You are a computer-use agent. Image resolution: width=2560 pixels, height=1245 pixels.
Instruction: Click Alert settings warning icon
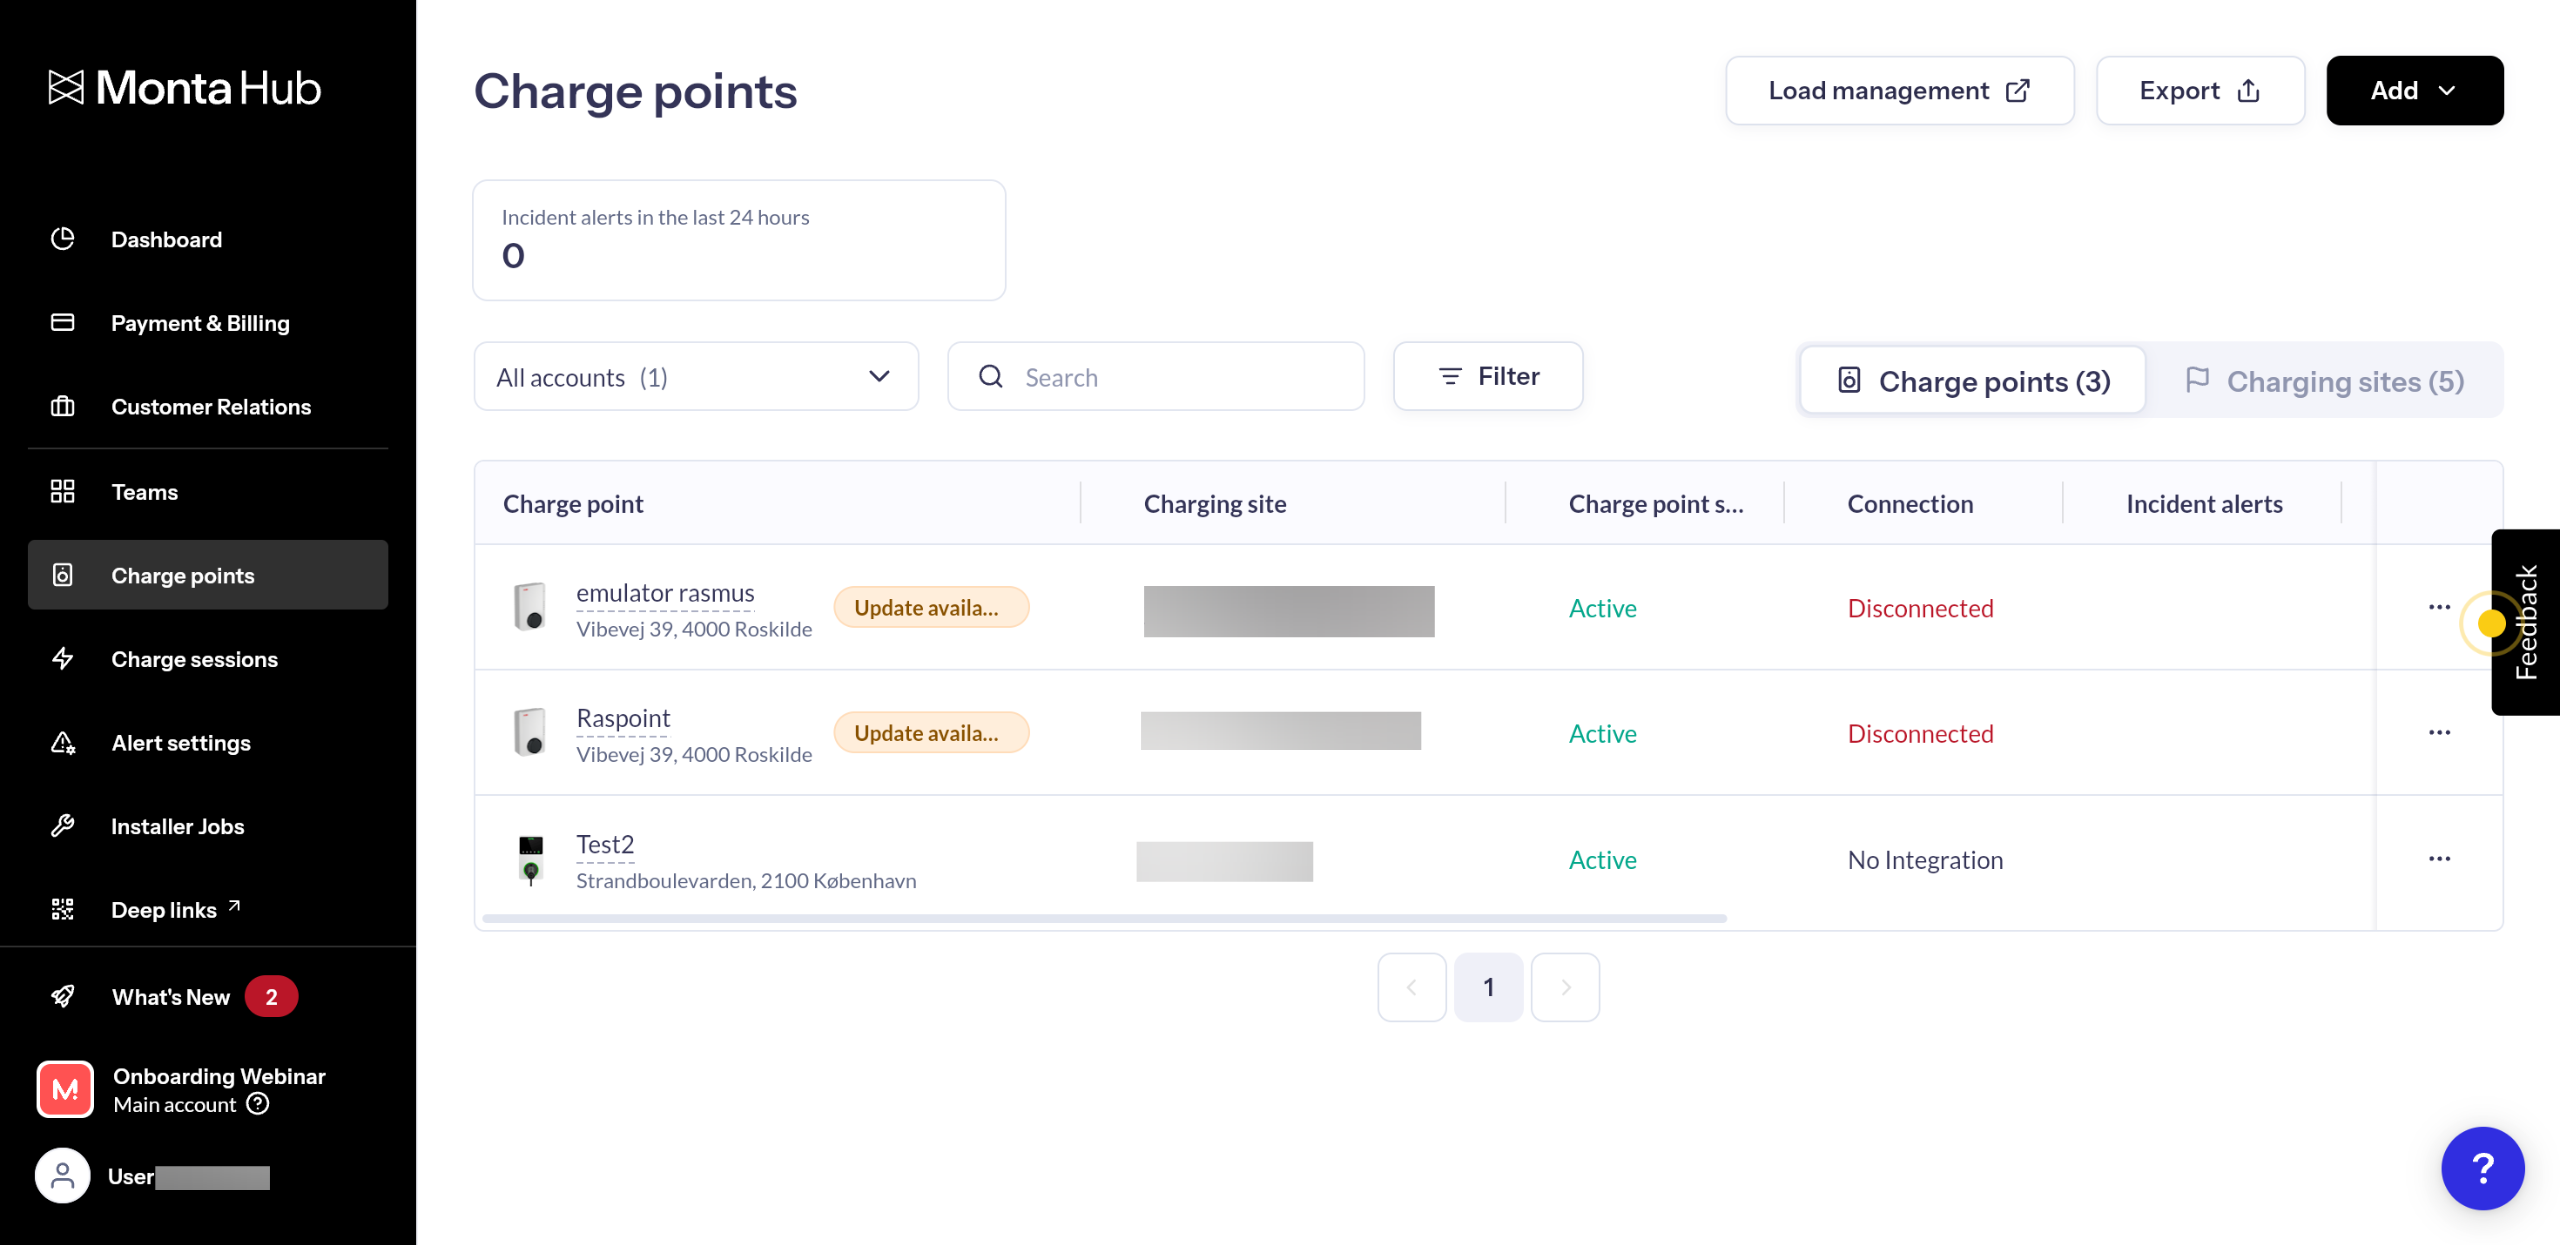(63, 742)
